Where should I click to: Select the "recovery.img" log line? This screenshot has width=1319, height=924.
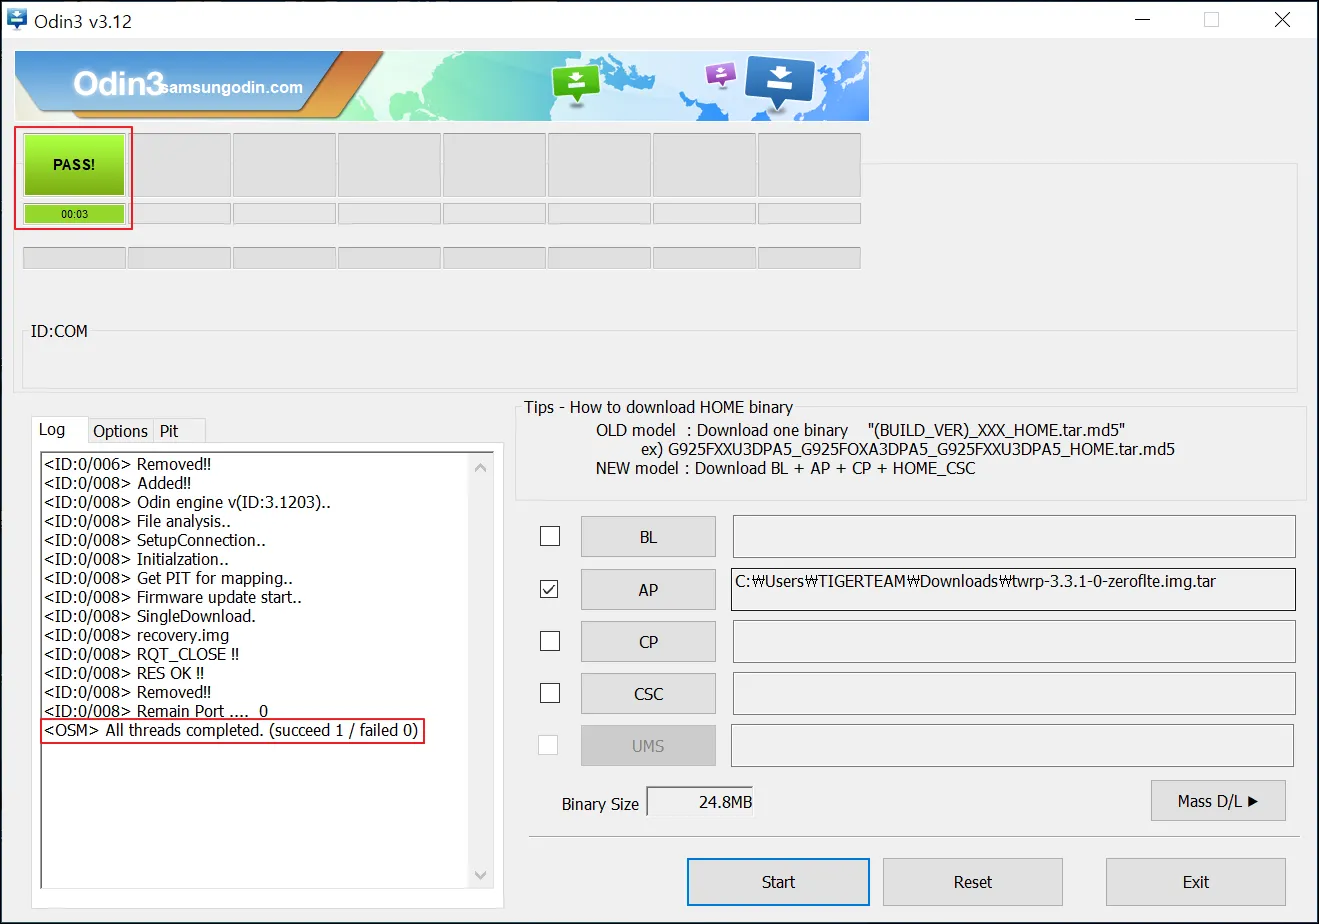tap(136, 635)
